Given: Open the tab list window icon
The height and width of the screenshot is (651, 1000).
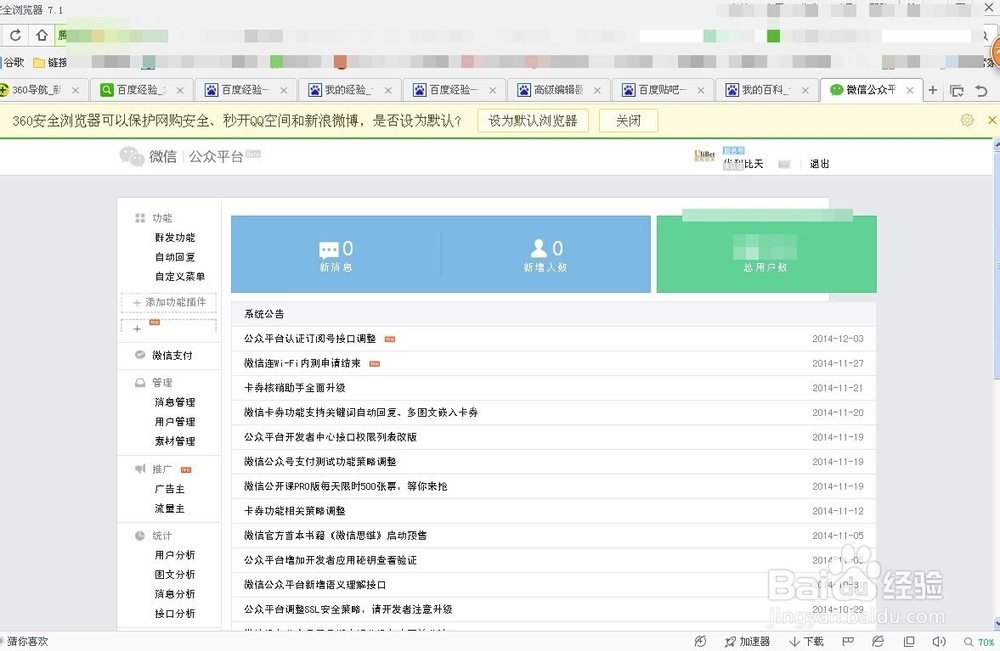Looking at the screenshot, I should tap(957, 91).
